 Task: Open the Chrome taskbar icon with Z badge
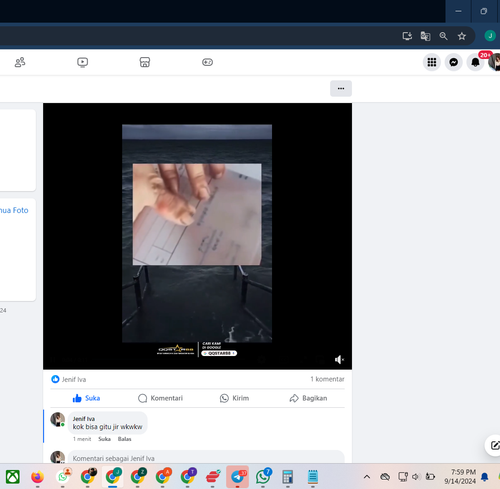click(x=138, y=477)
